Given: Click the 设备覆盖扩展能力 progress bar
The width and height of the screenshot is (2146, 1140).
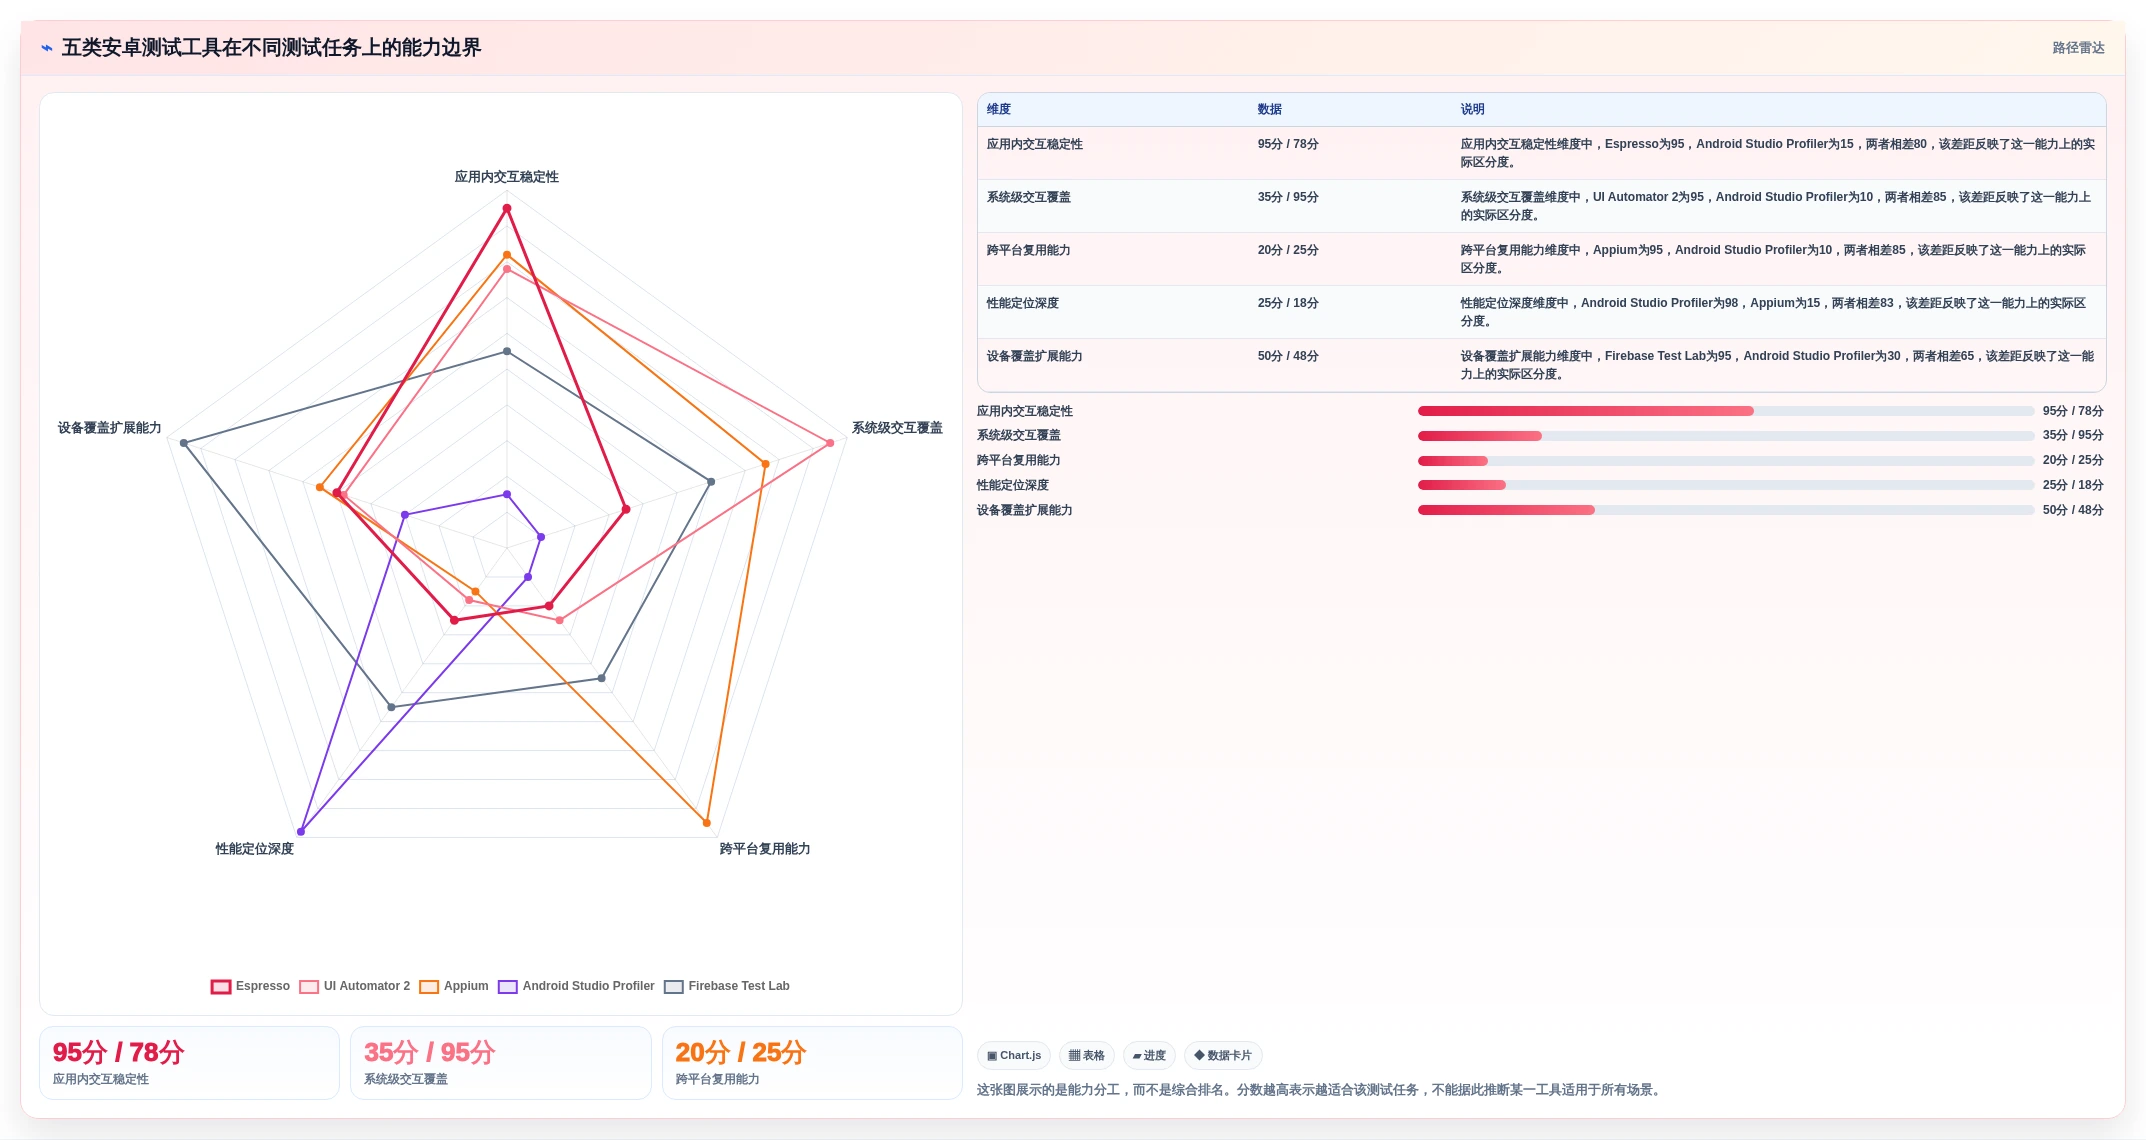Looking at the screenshot, I should coord(1726,510).
